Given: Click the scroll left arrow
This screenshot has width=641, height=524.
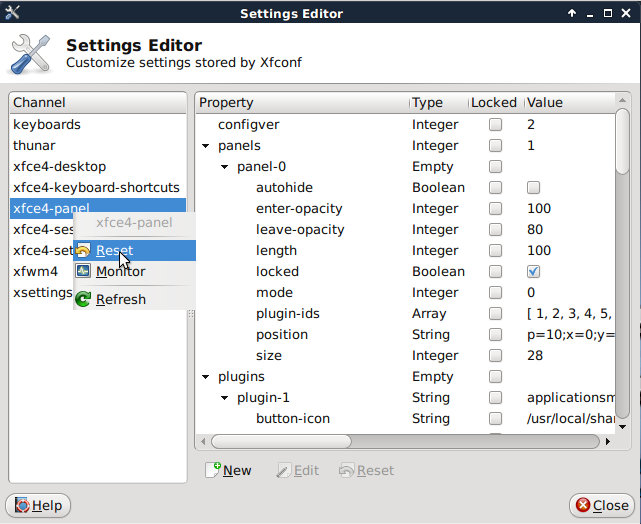Looking at the screenshot, I should tap(203, 441).
